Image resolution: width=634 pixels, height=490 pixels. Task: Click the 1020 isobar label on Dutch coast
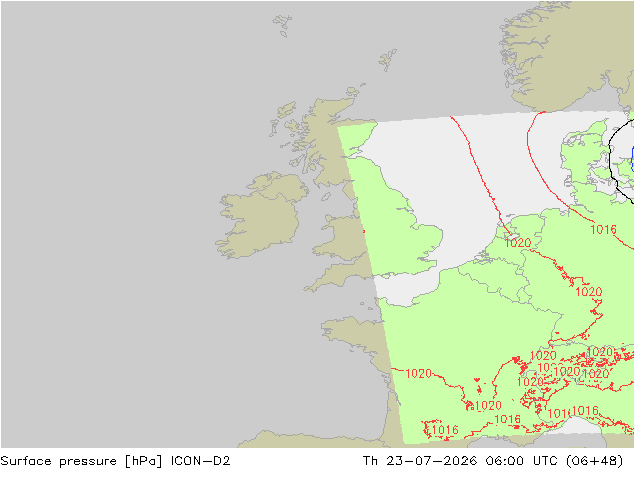coord(518,243)
